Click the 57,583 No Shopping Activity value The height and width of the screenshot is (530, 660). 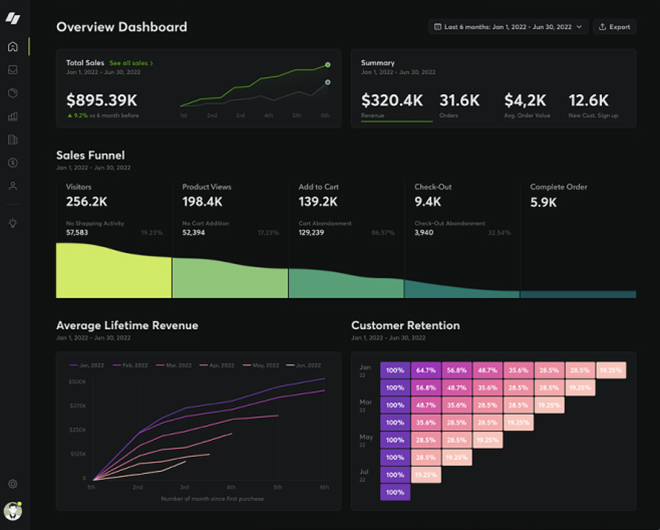point(77,232)
